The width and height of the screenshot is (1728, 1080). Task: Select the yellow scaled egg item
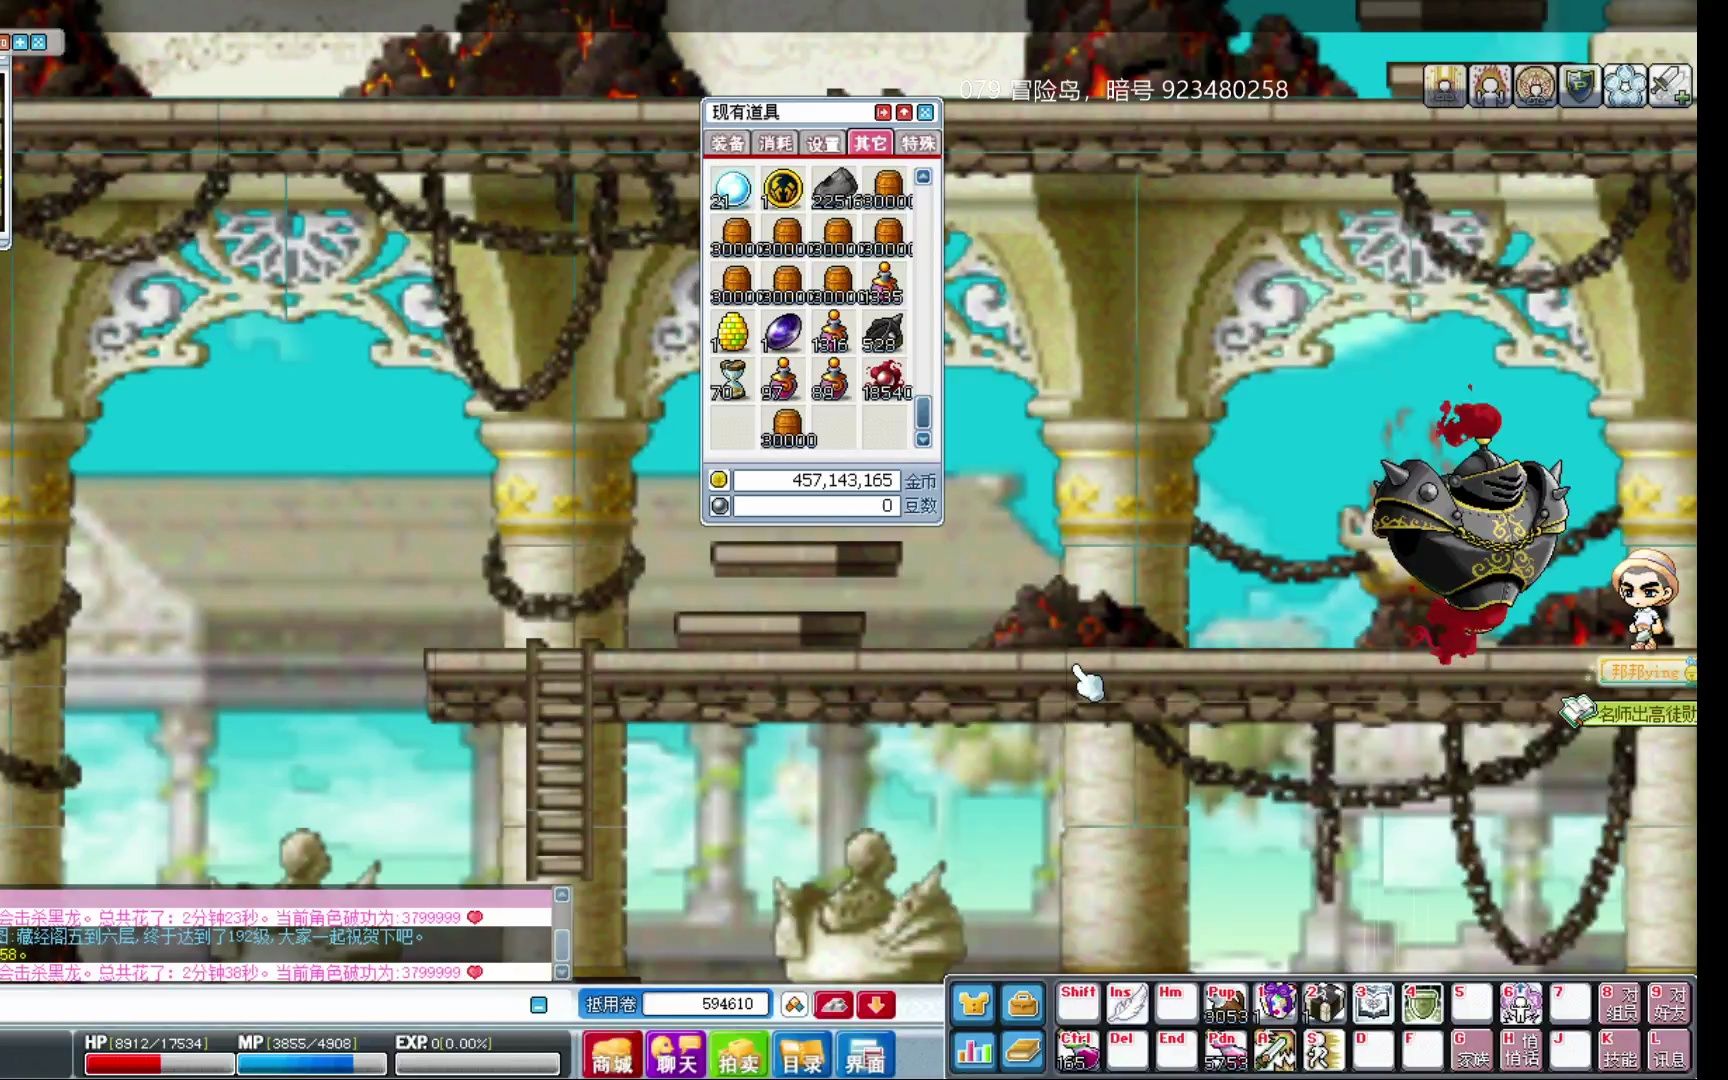[x=732, y=333]
